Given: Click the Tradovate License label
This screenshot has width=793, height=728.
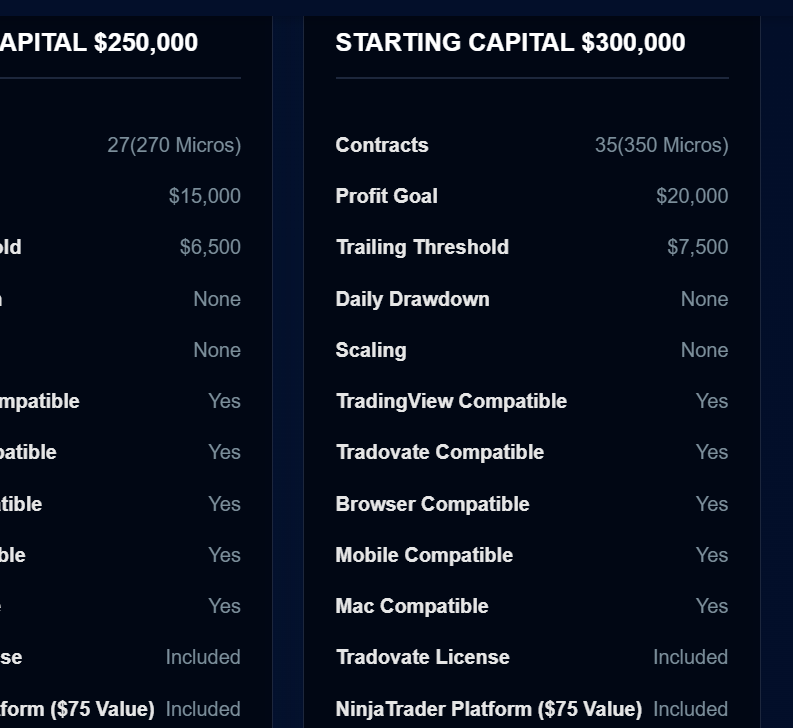Looking at the screenshot, I should [422, 657].
